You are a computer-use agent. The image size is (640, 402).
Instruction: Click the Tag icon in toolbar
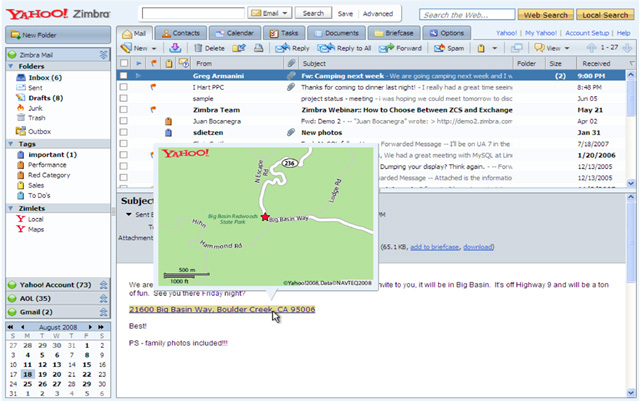(481, 49)
